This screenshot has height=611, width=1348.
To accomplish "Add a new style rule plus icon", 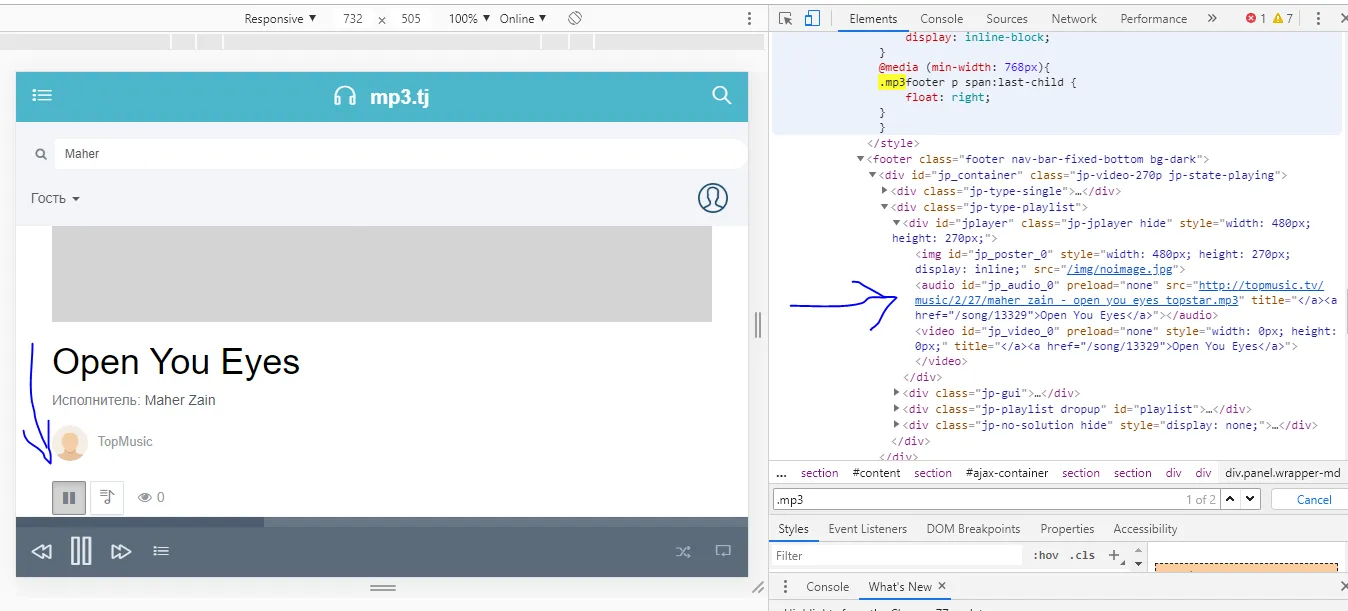I will coord(1113,555).
